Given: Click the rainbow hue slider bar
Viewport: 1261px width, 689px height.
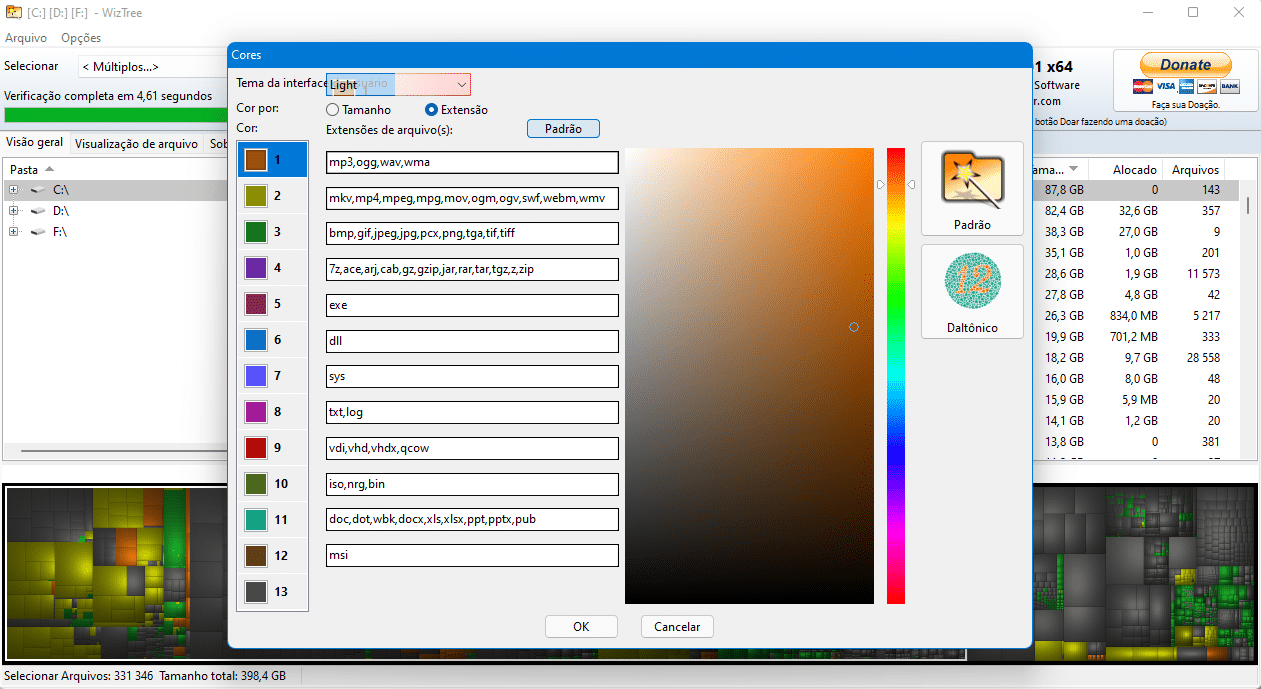Looking at the screenshot, I should (x=895, y=375).
